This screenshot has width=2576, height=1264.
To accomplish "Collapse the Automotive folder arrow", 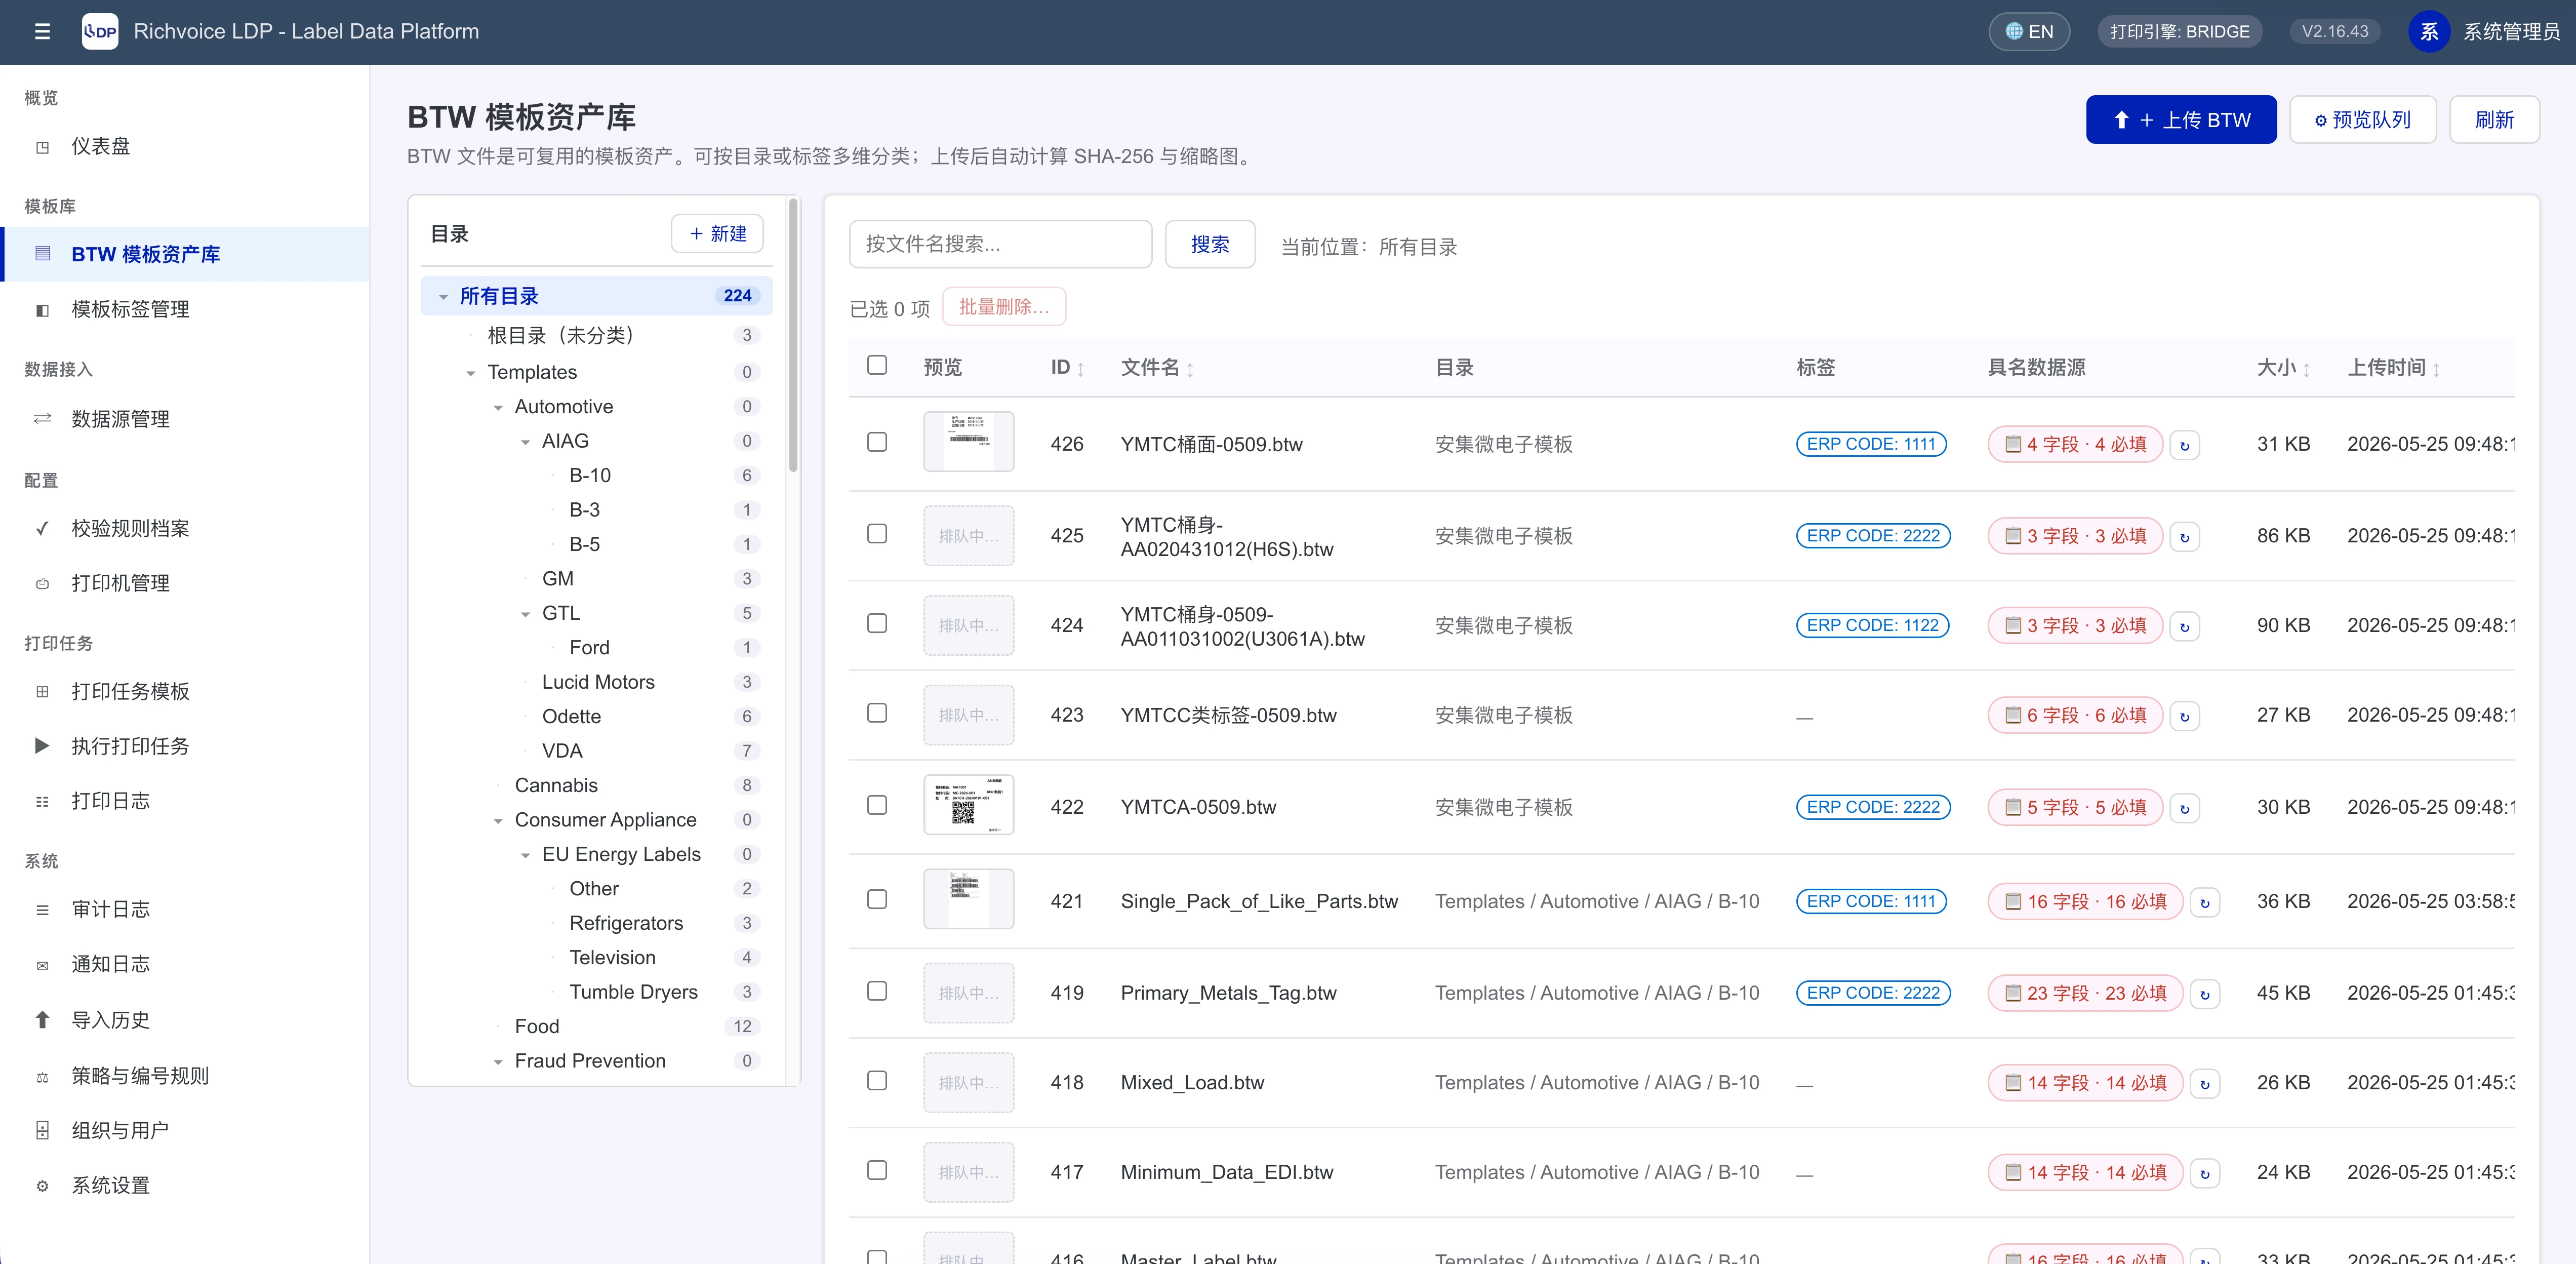I will (x=498, y=407).
